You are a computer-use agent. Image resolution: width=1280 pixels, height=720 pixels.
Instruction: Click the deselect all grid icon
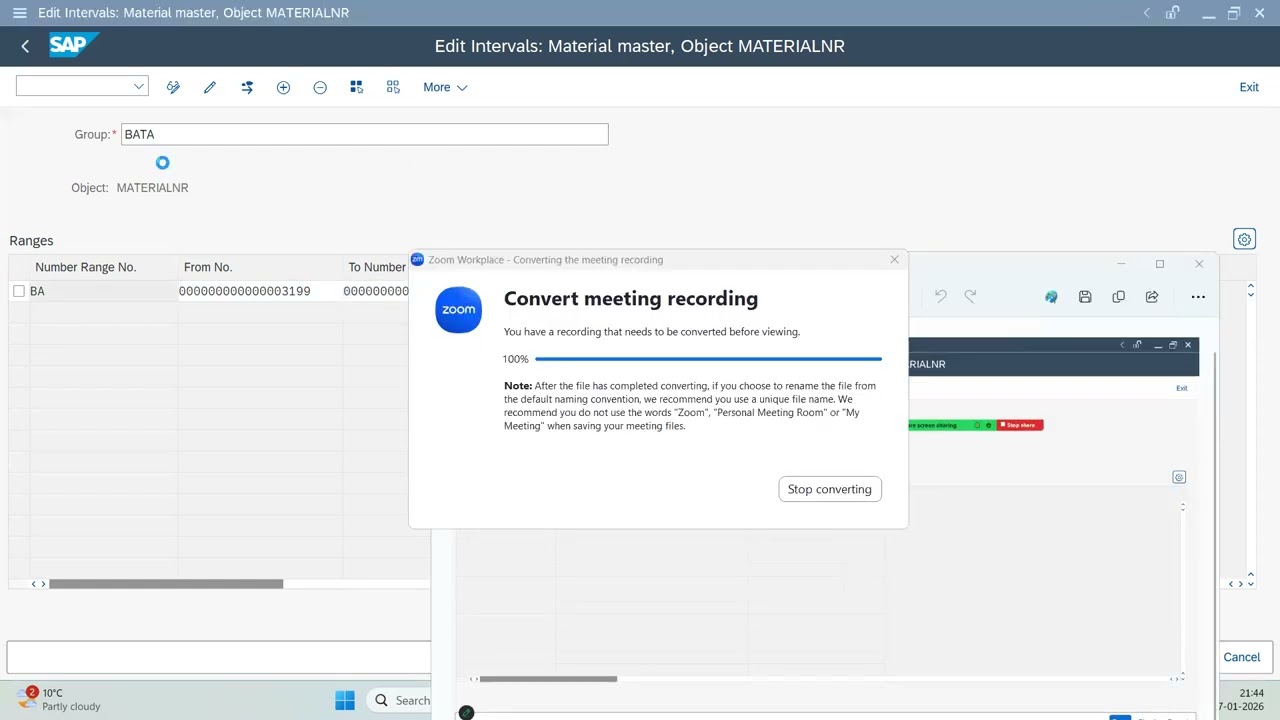(x=393, y=87)
